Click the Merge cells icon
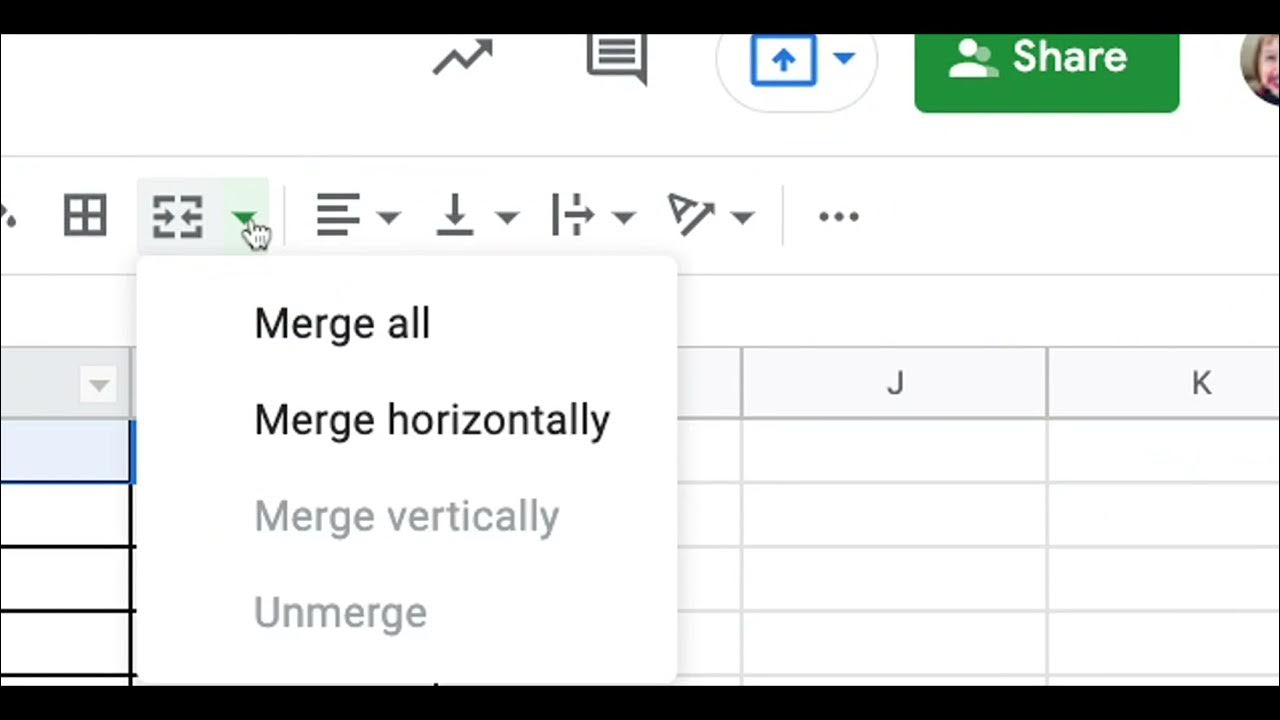Viewport: 1280px width, 720px height. pos(178,216)
